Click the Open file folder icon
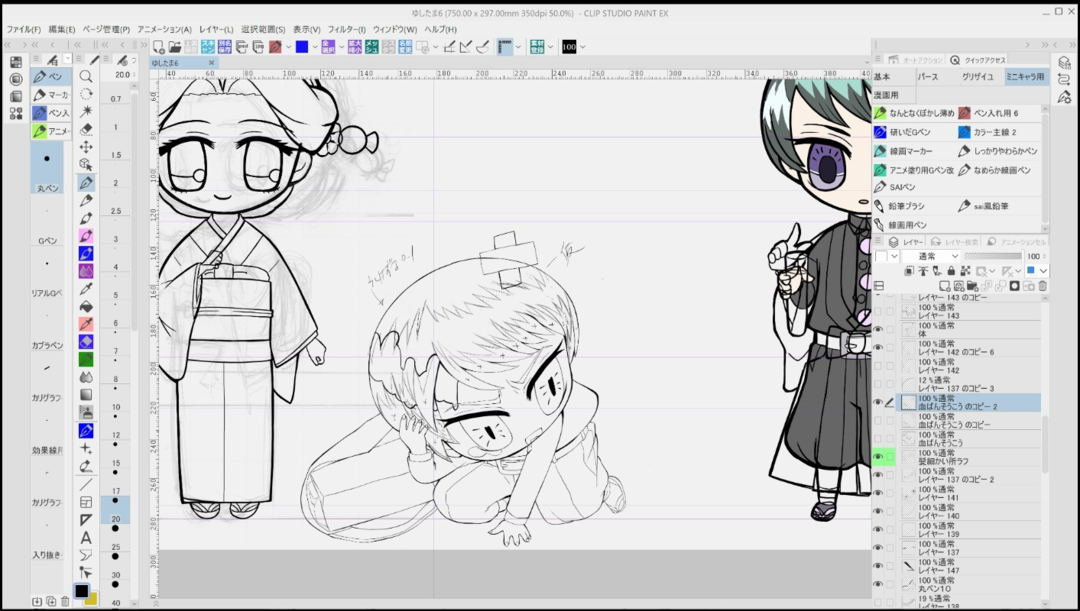1080x611 pixels. tap(175, 47)
